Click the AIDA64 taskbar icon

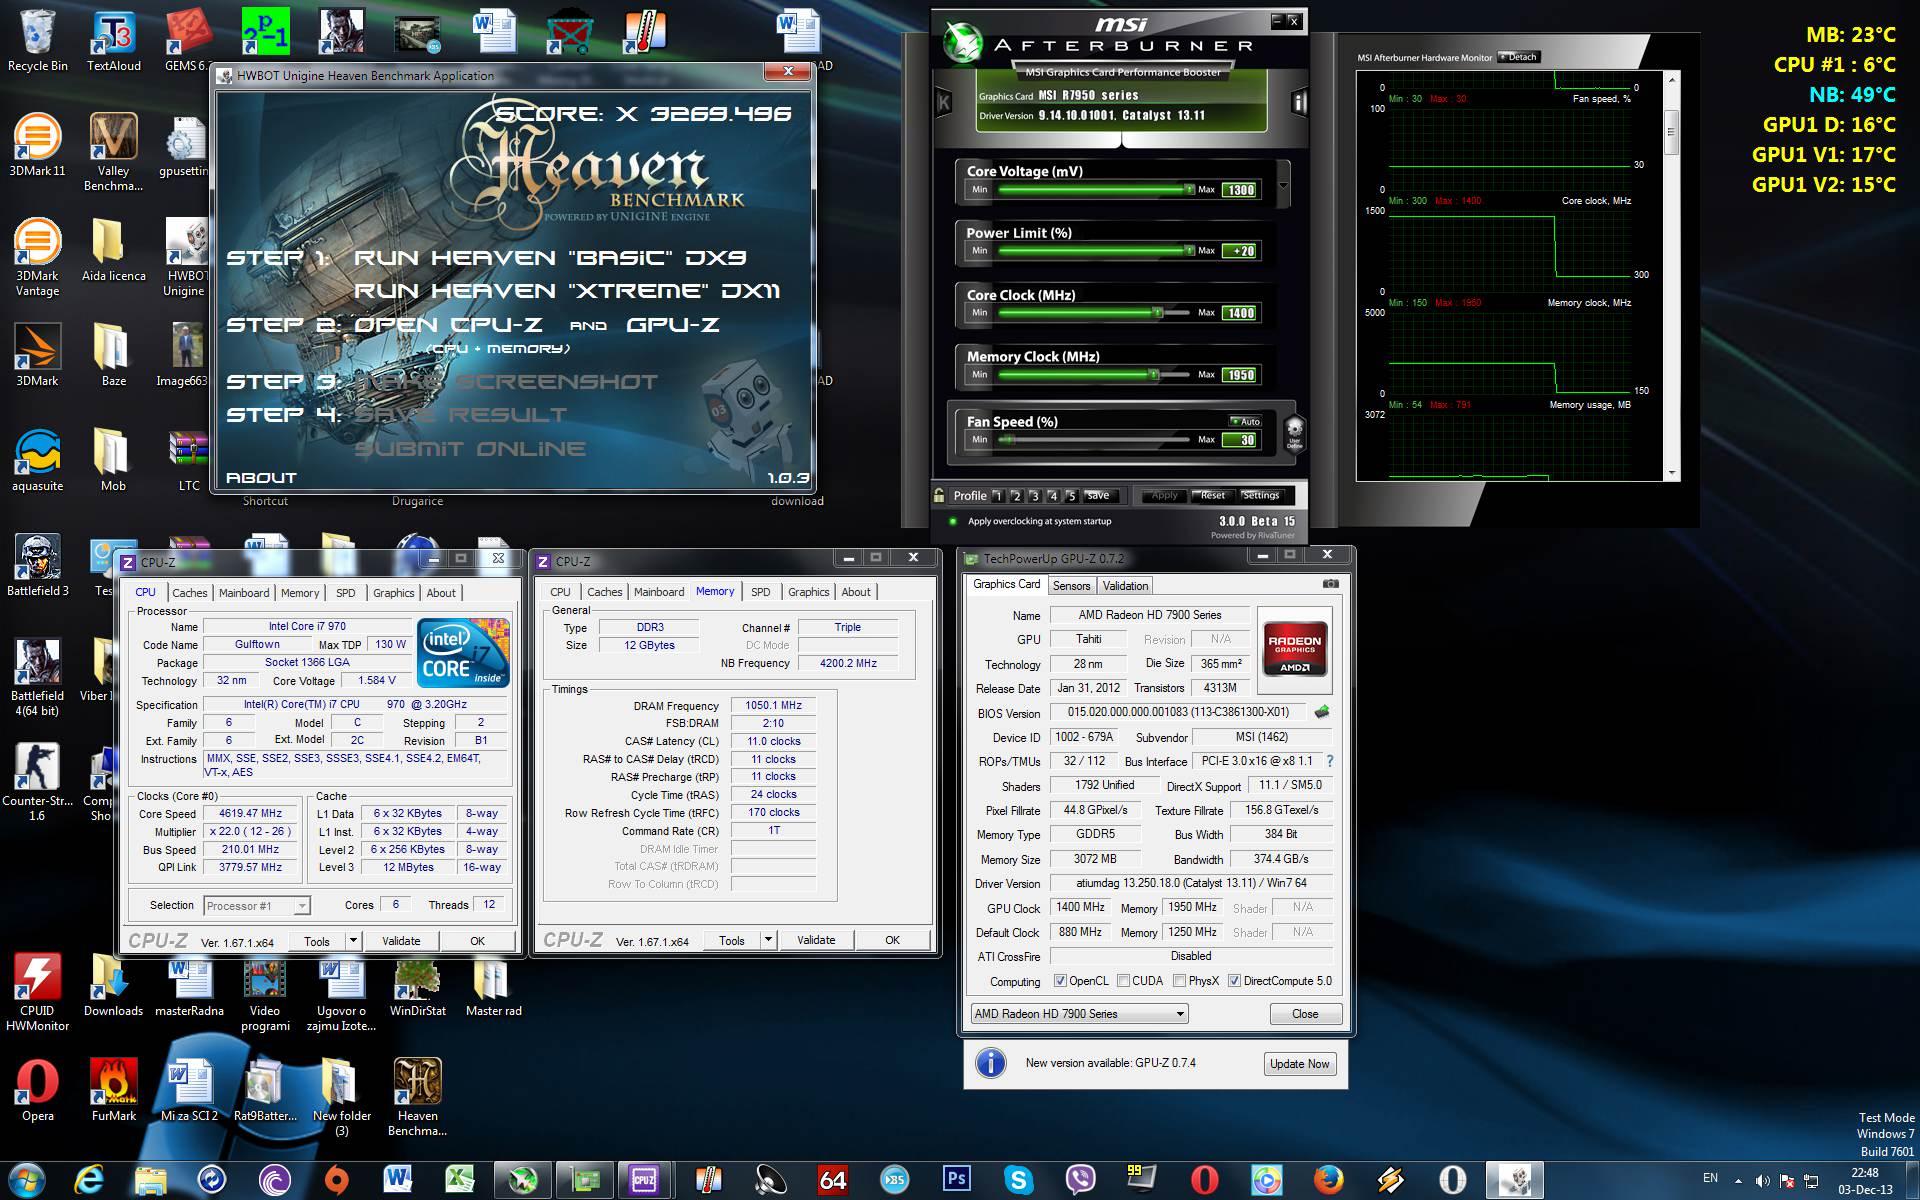[833, 1180]
